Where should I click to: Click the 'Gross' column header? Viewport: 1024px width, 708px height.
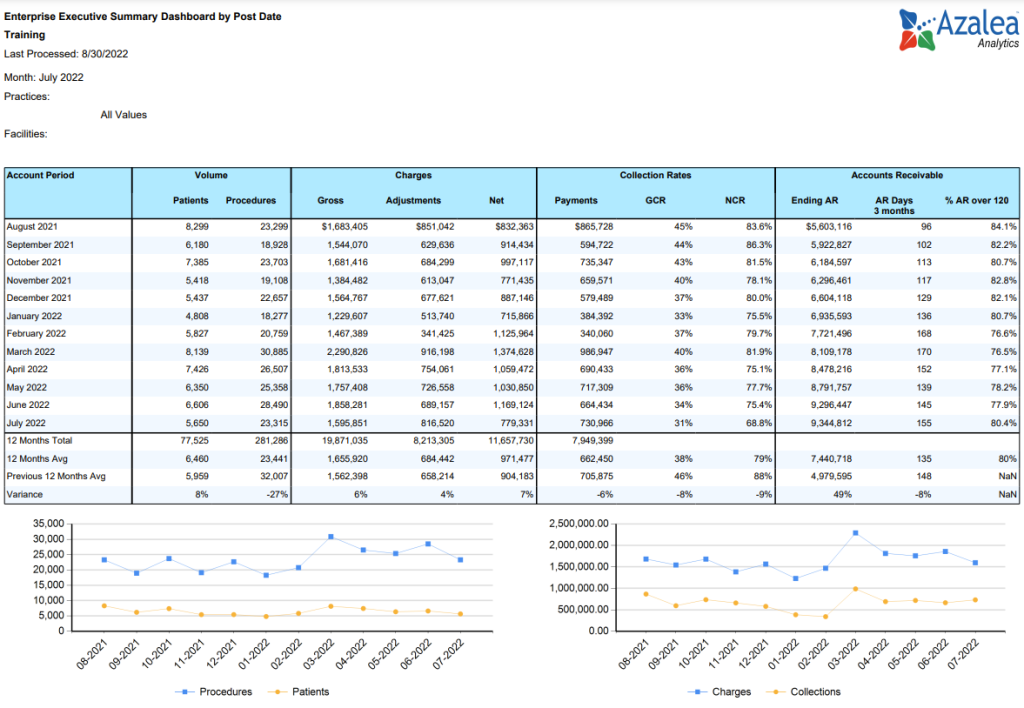pos(330,201)
